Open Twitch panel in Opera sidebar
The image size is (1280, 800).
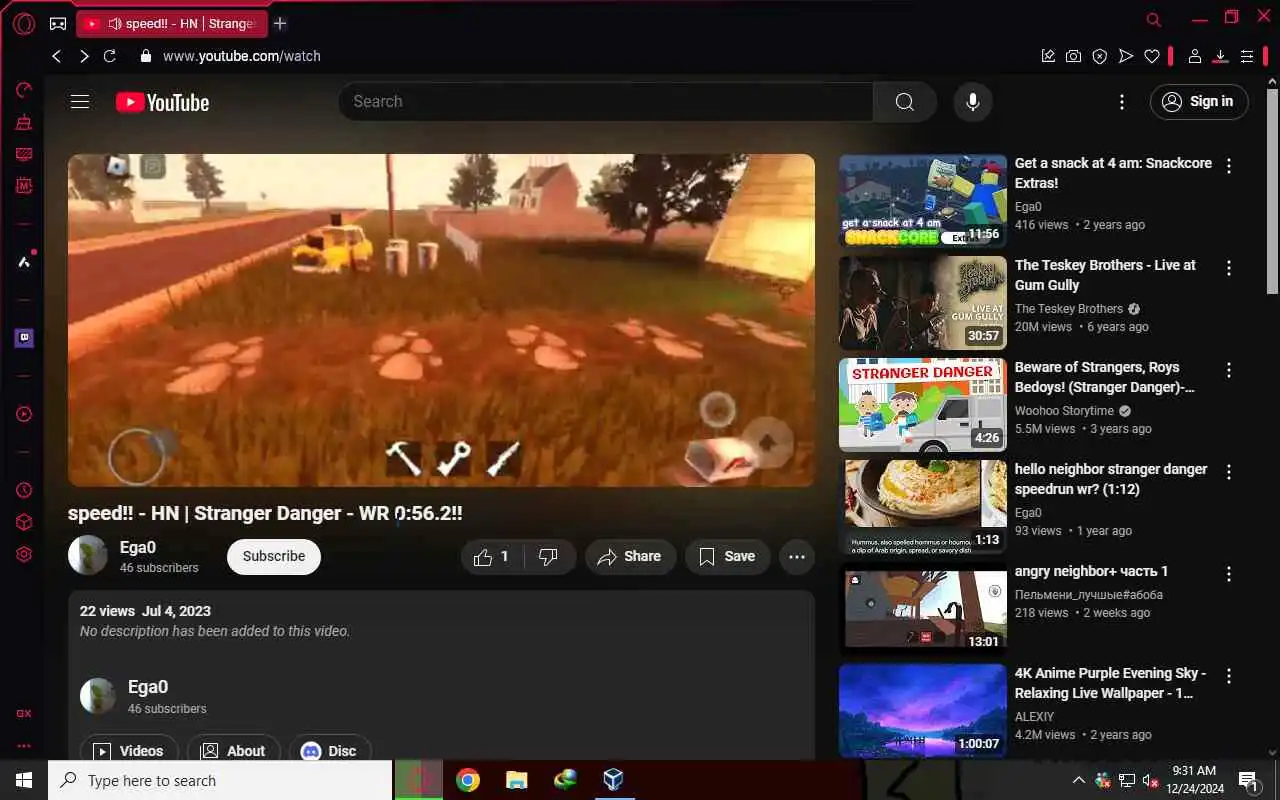coord(24,338)
